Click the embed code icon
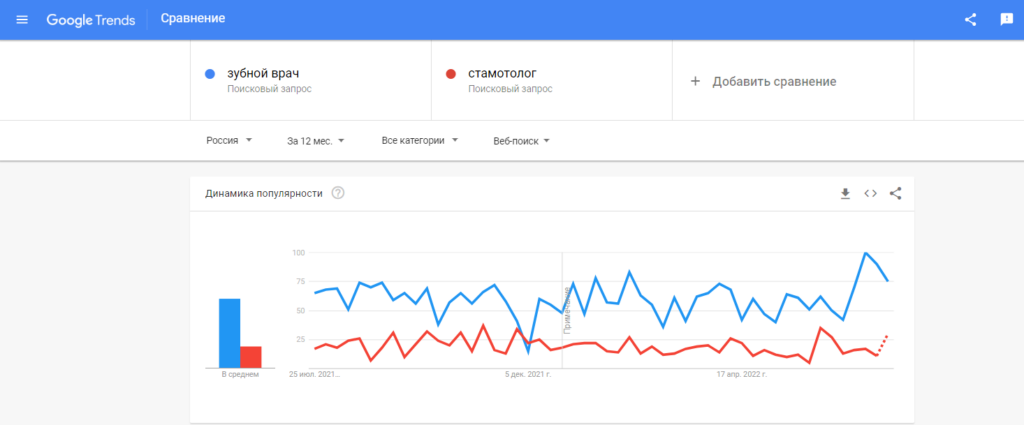This screenshot has width=1024, height=425. pyautogui.click(x=870, y=193)
